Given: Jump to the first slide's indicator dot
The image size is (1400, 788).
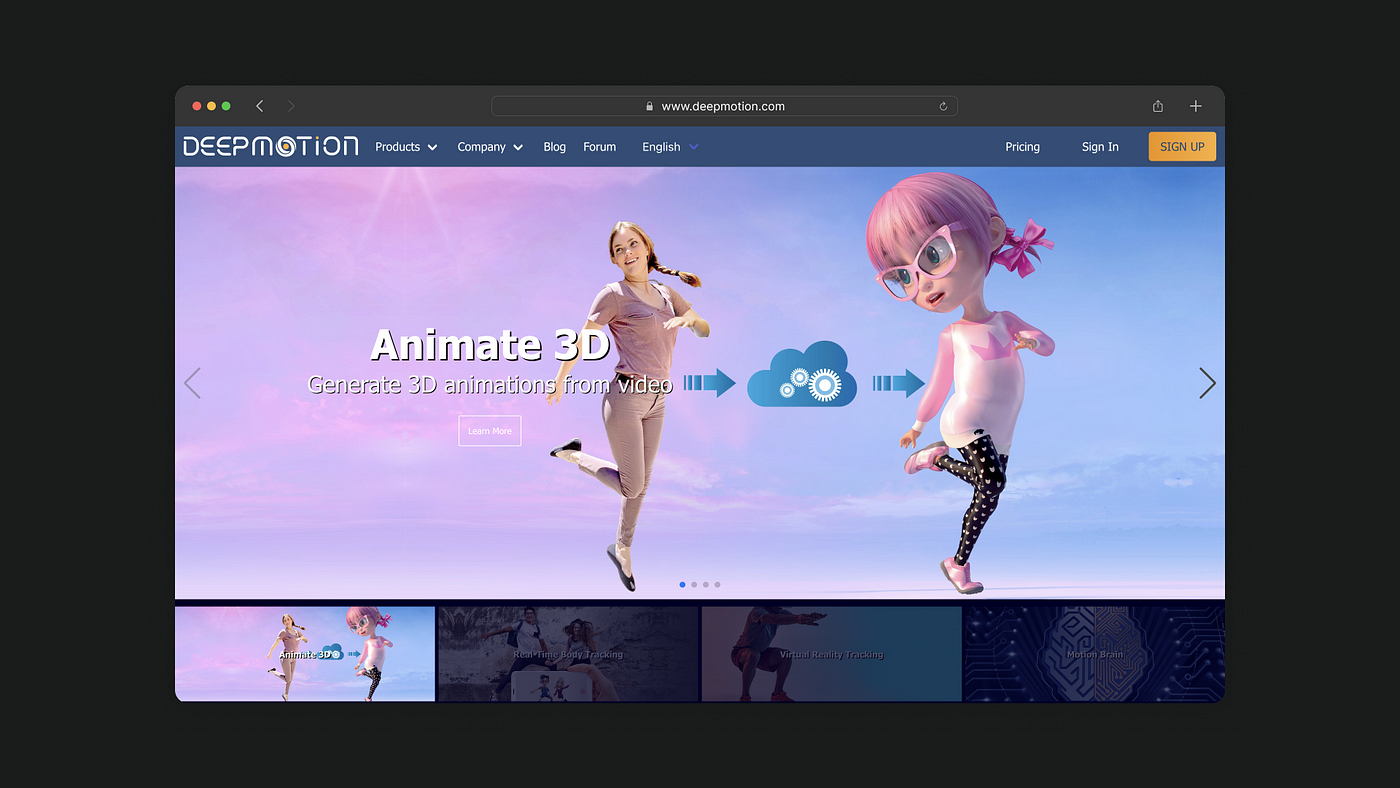Looking at the screenshot, I should click(x=683, y=584).
